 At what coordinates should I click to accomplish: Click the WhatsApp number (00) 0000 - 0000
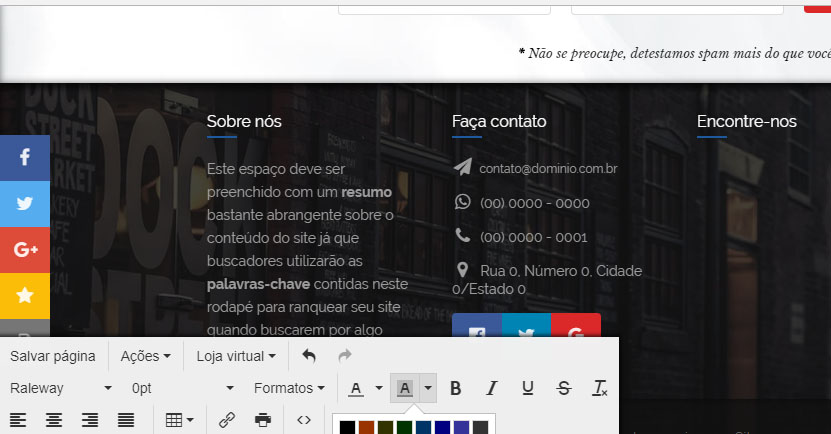[x=535, y=203]
